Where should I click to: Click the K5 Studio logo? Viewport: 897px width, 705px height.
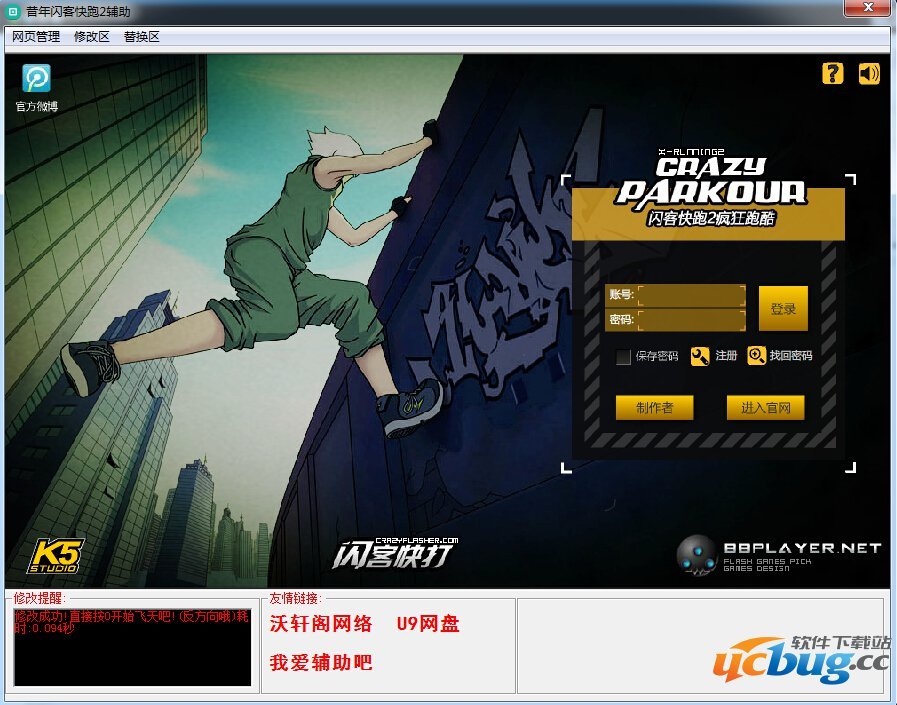point(54,556)
